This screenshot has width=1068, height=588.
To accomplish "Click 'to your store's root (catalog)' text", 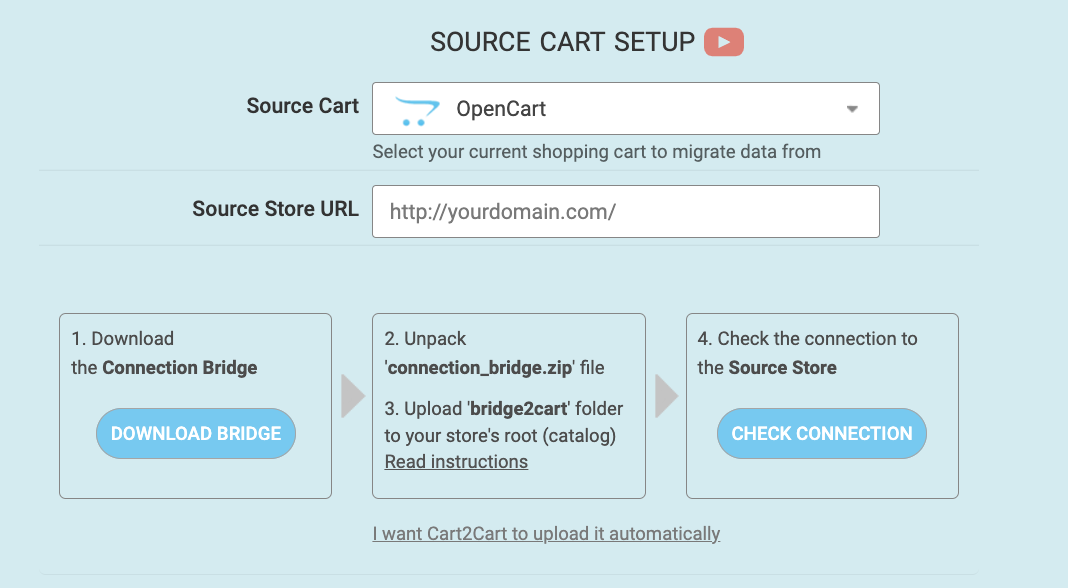I will point(501,436).
